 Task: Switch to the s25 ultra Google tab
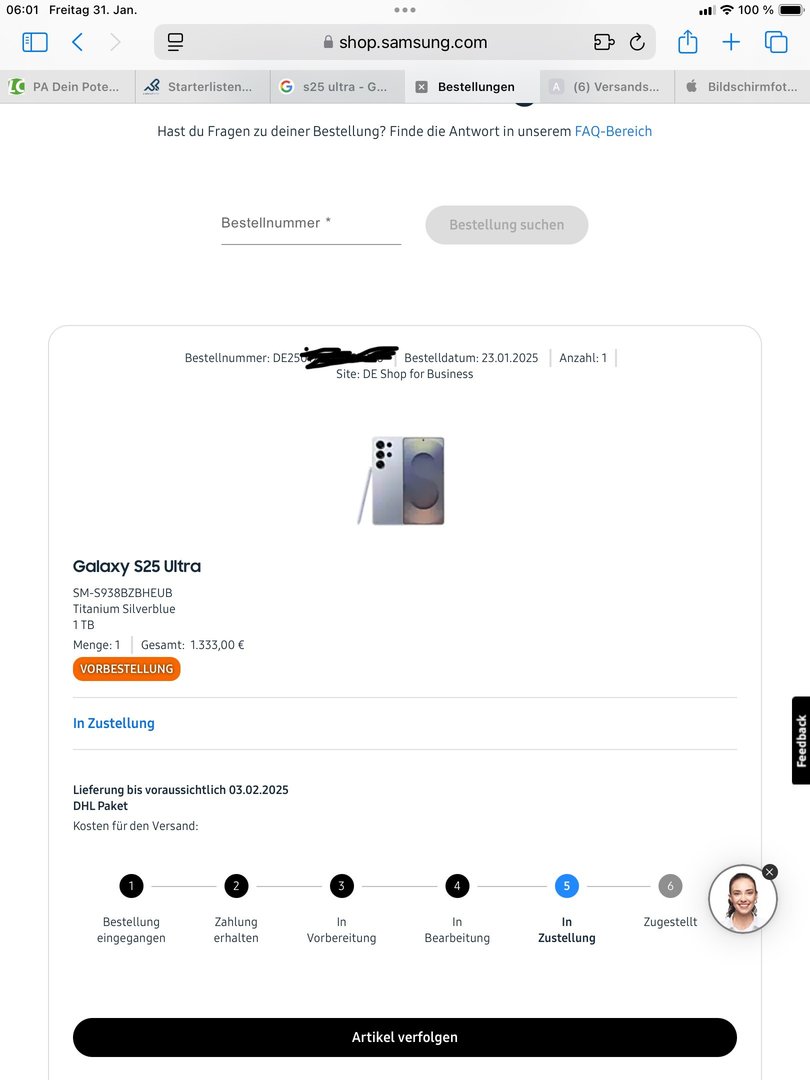[x=338, y=87]
